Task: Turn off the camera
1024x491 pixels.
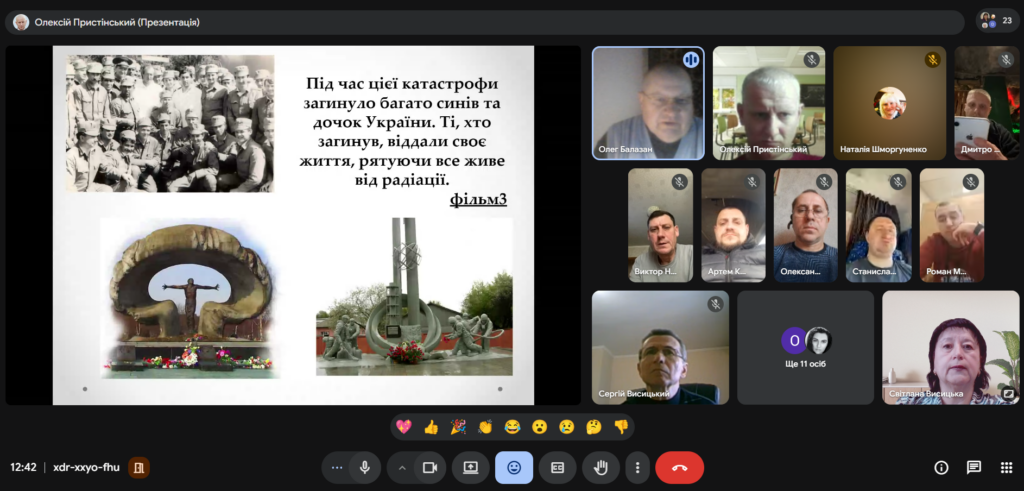Action: (430, 467)
